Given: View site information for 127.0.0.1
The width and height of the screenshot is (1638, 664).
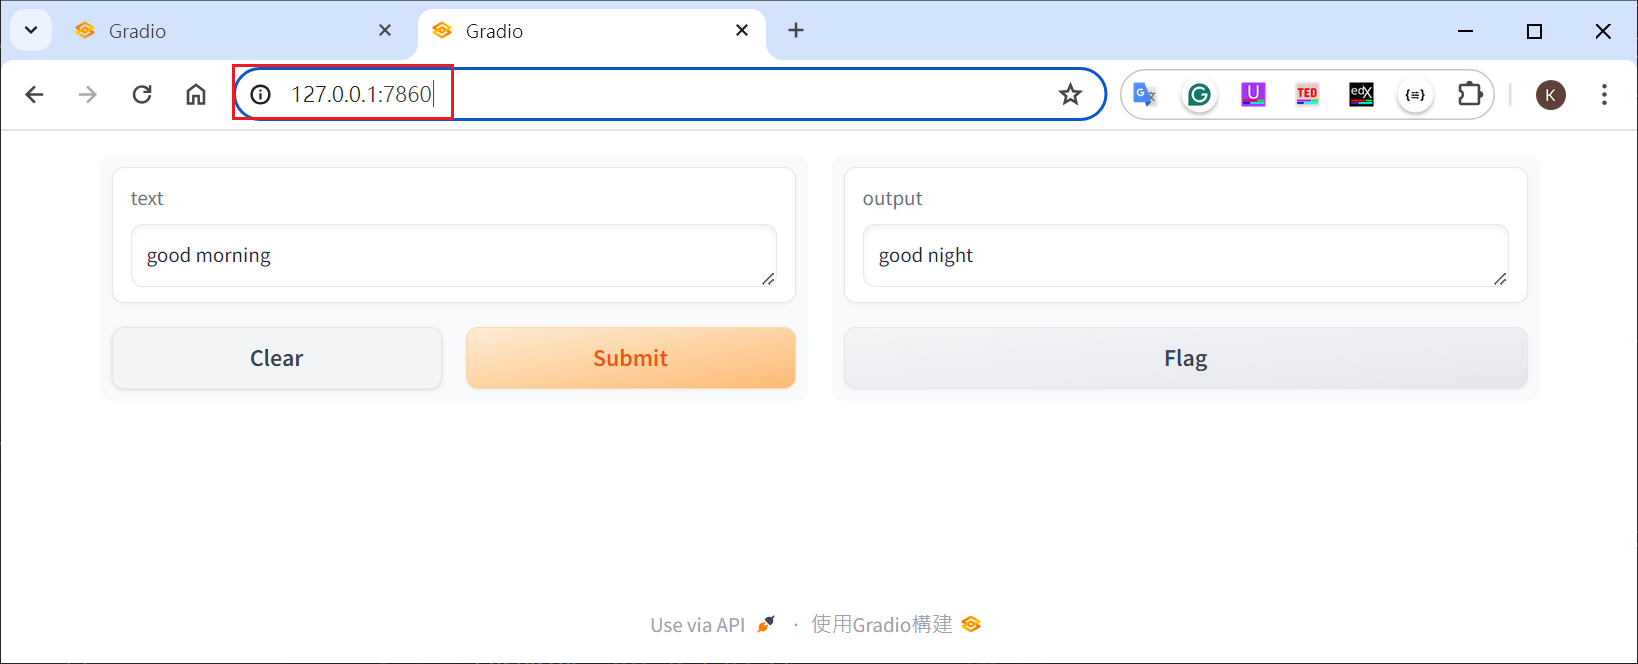Looking at the screenshot, I should [x=261, y=95].
